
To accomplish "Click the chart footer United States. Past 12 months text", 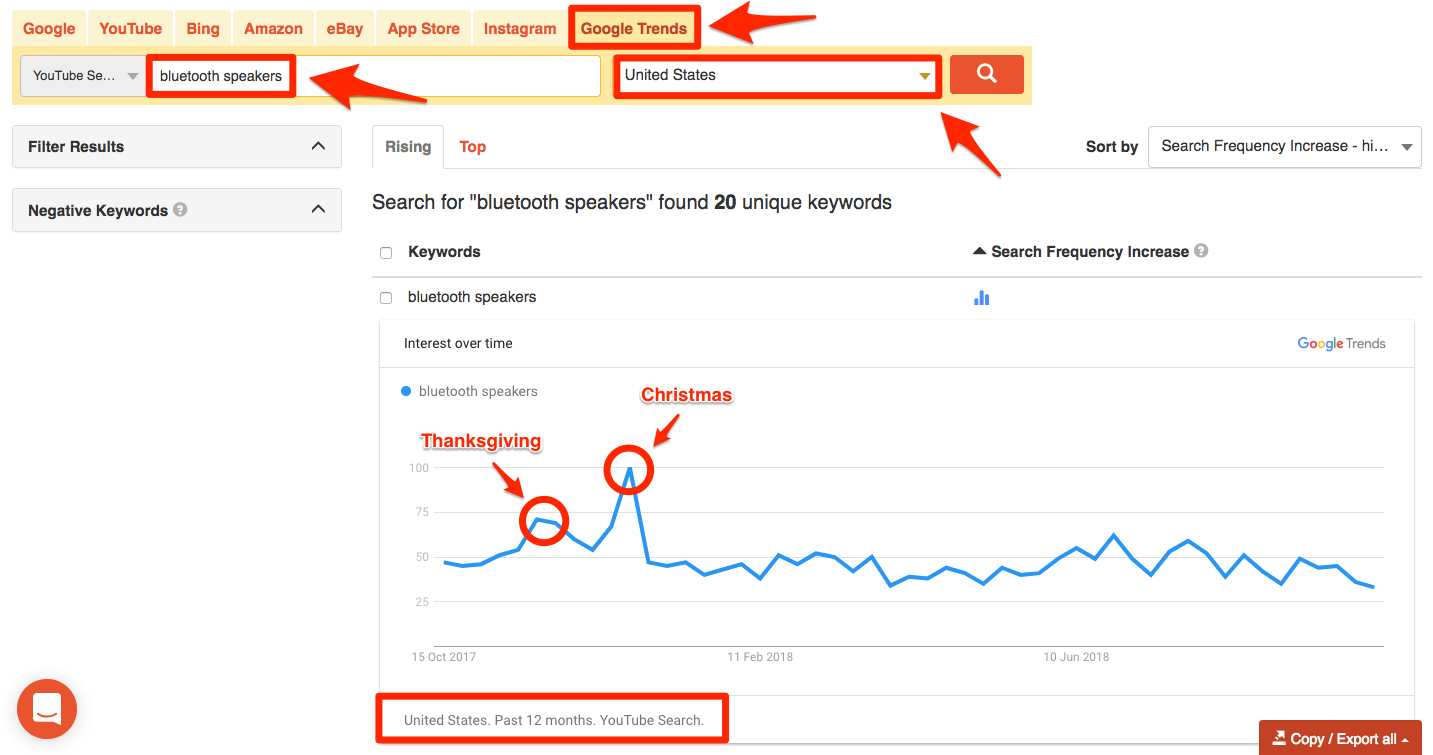I will [x=554, y=720].
